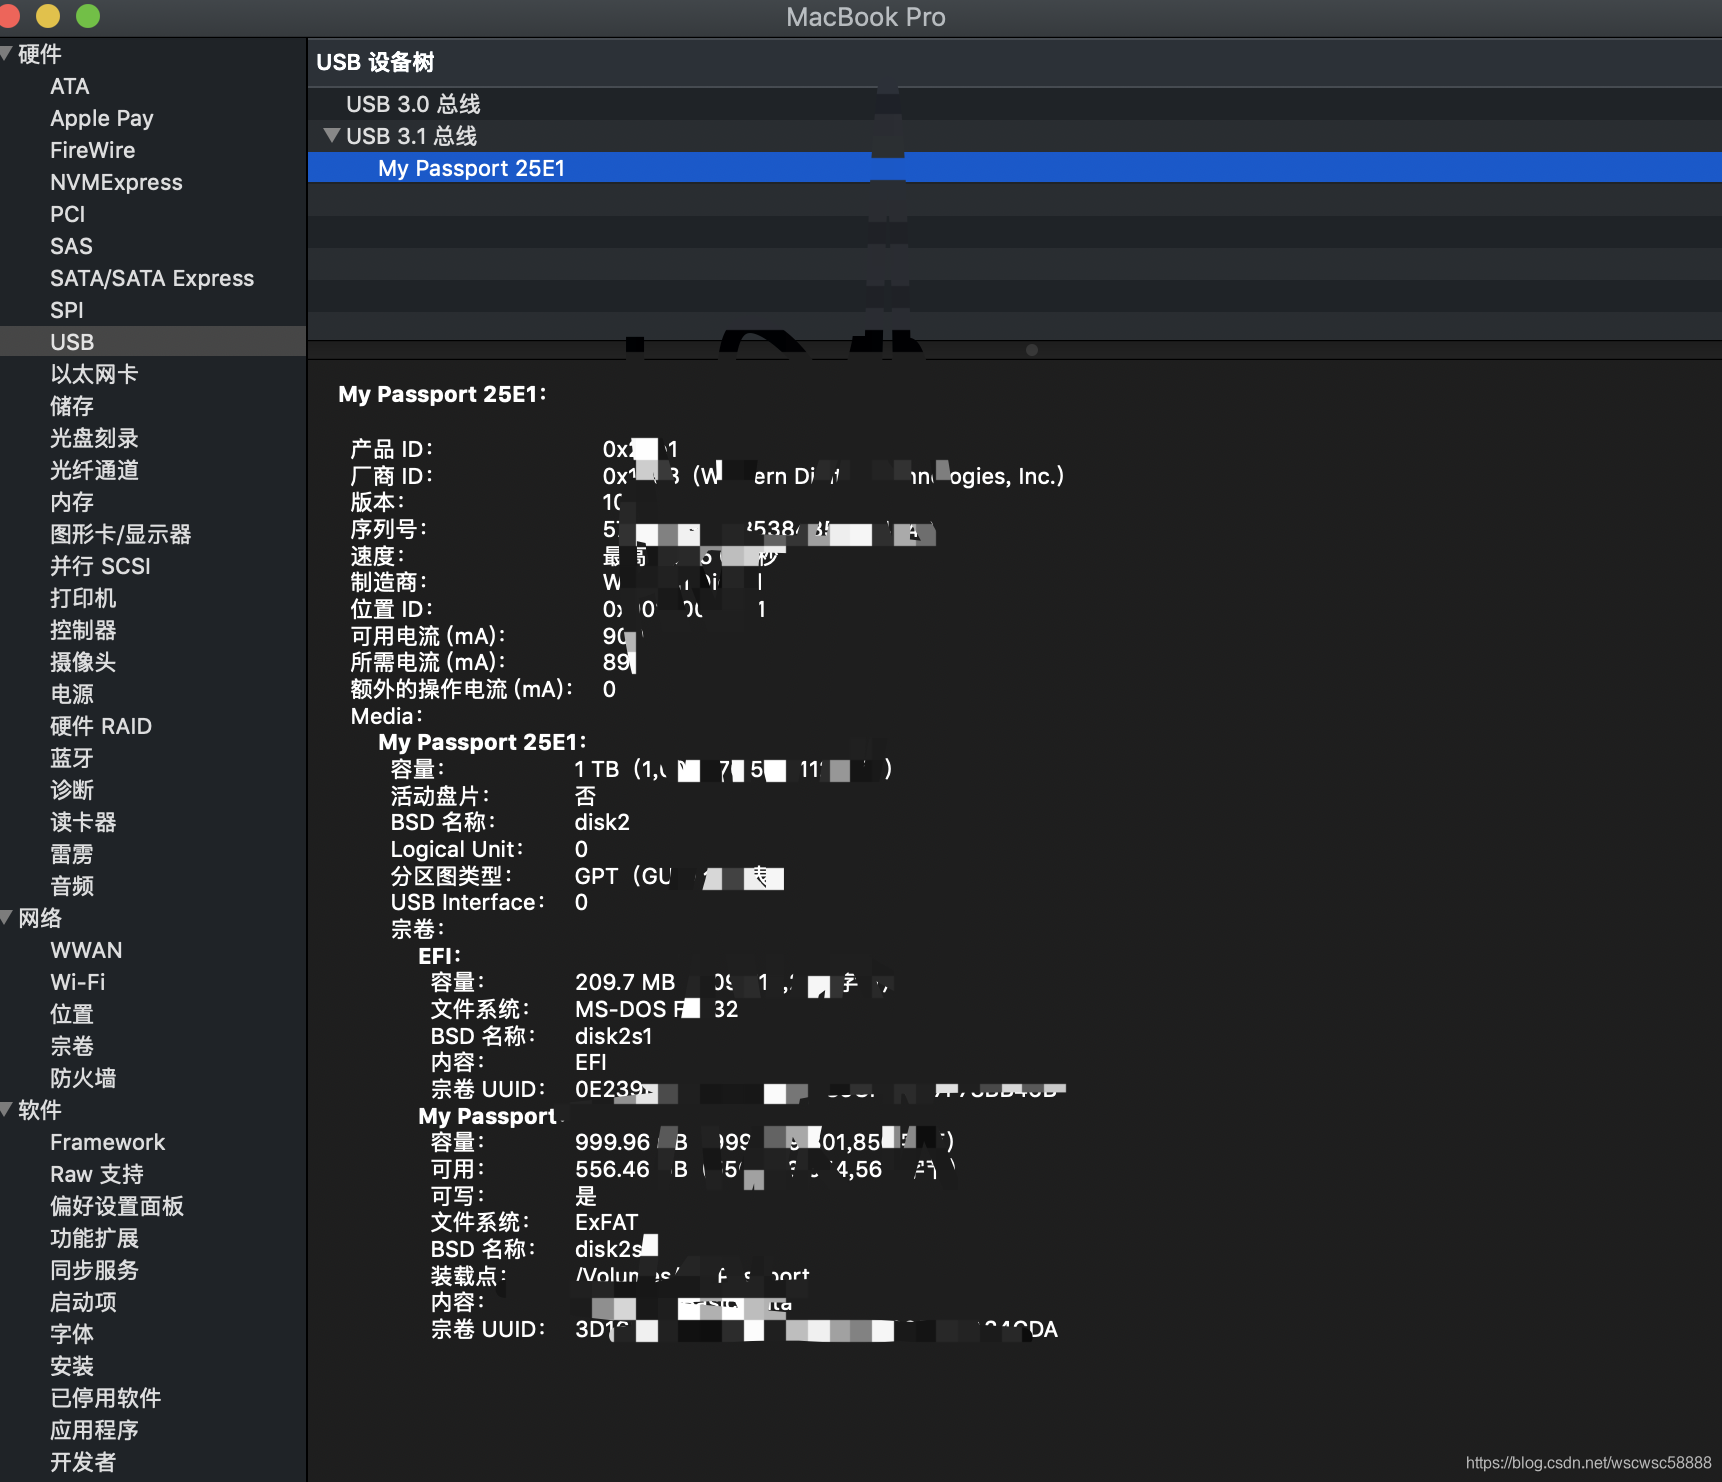
Task: Open NVMExpress hardware info
Action: 116,182
